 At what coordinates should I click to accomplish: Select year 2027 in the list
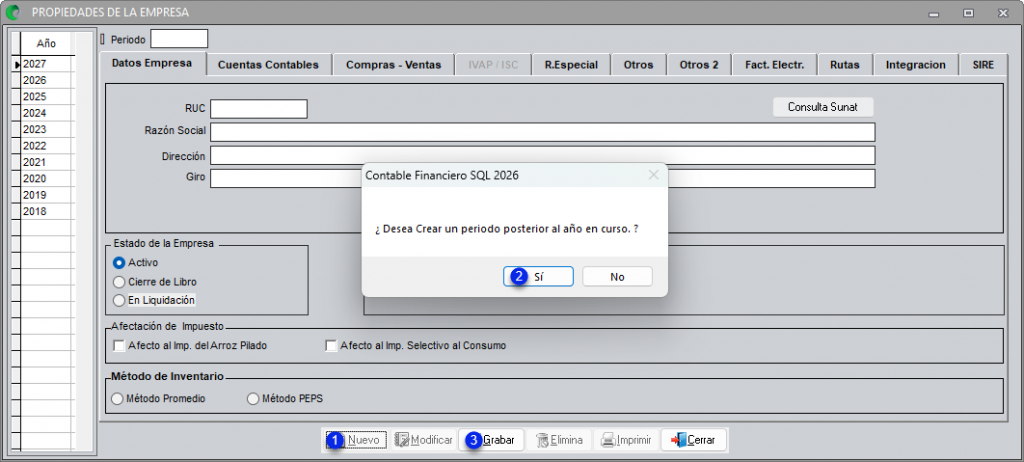(x=47, y=64)
